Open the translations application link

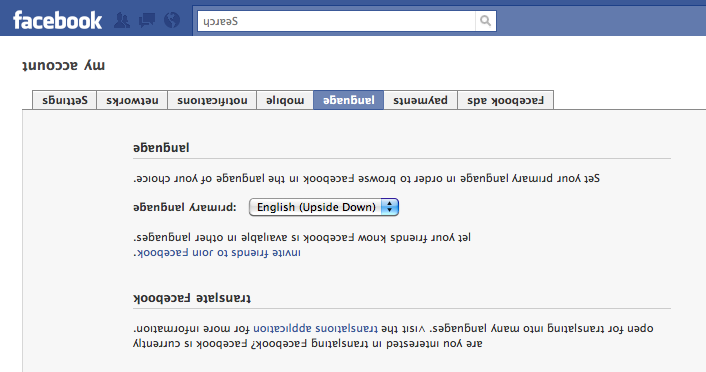click(315, 328)
